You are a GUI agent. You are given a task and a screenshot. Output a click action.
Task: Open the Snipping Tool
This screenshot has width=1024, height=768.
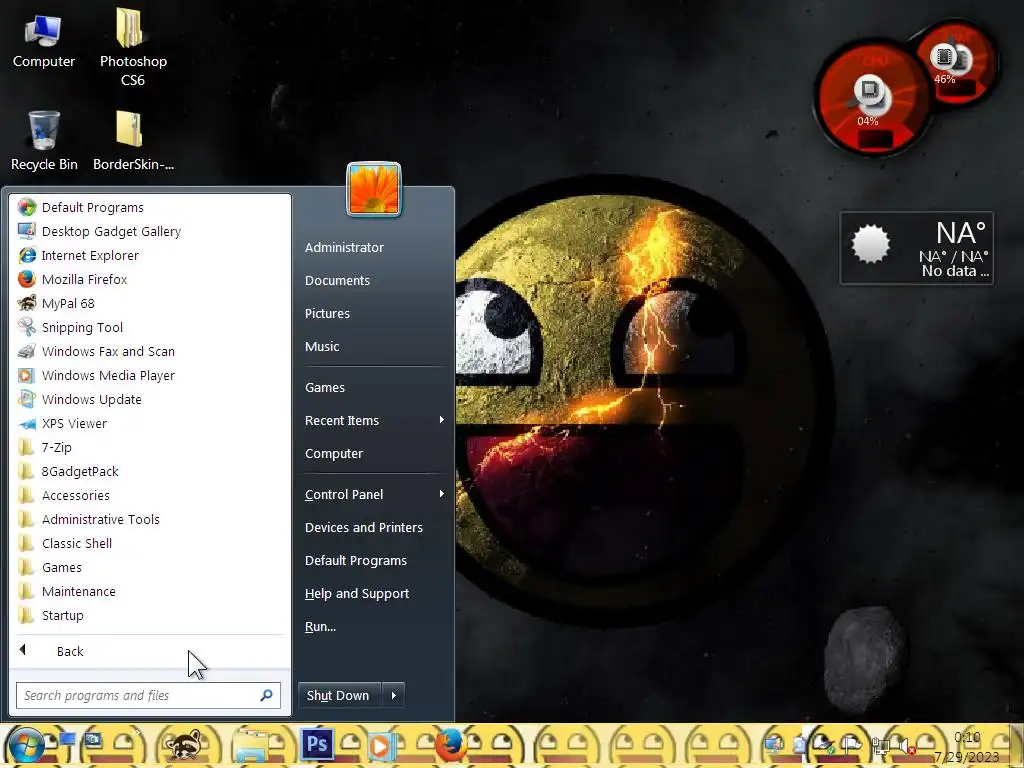point(150,328)
